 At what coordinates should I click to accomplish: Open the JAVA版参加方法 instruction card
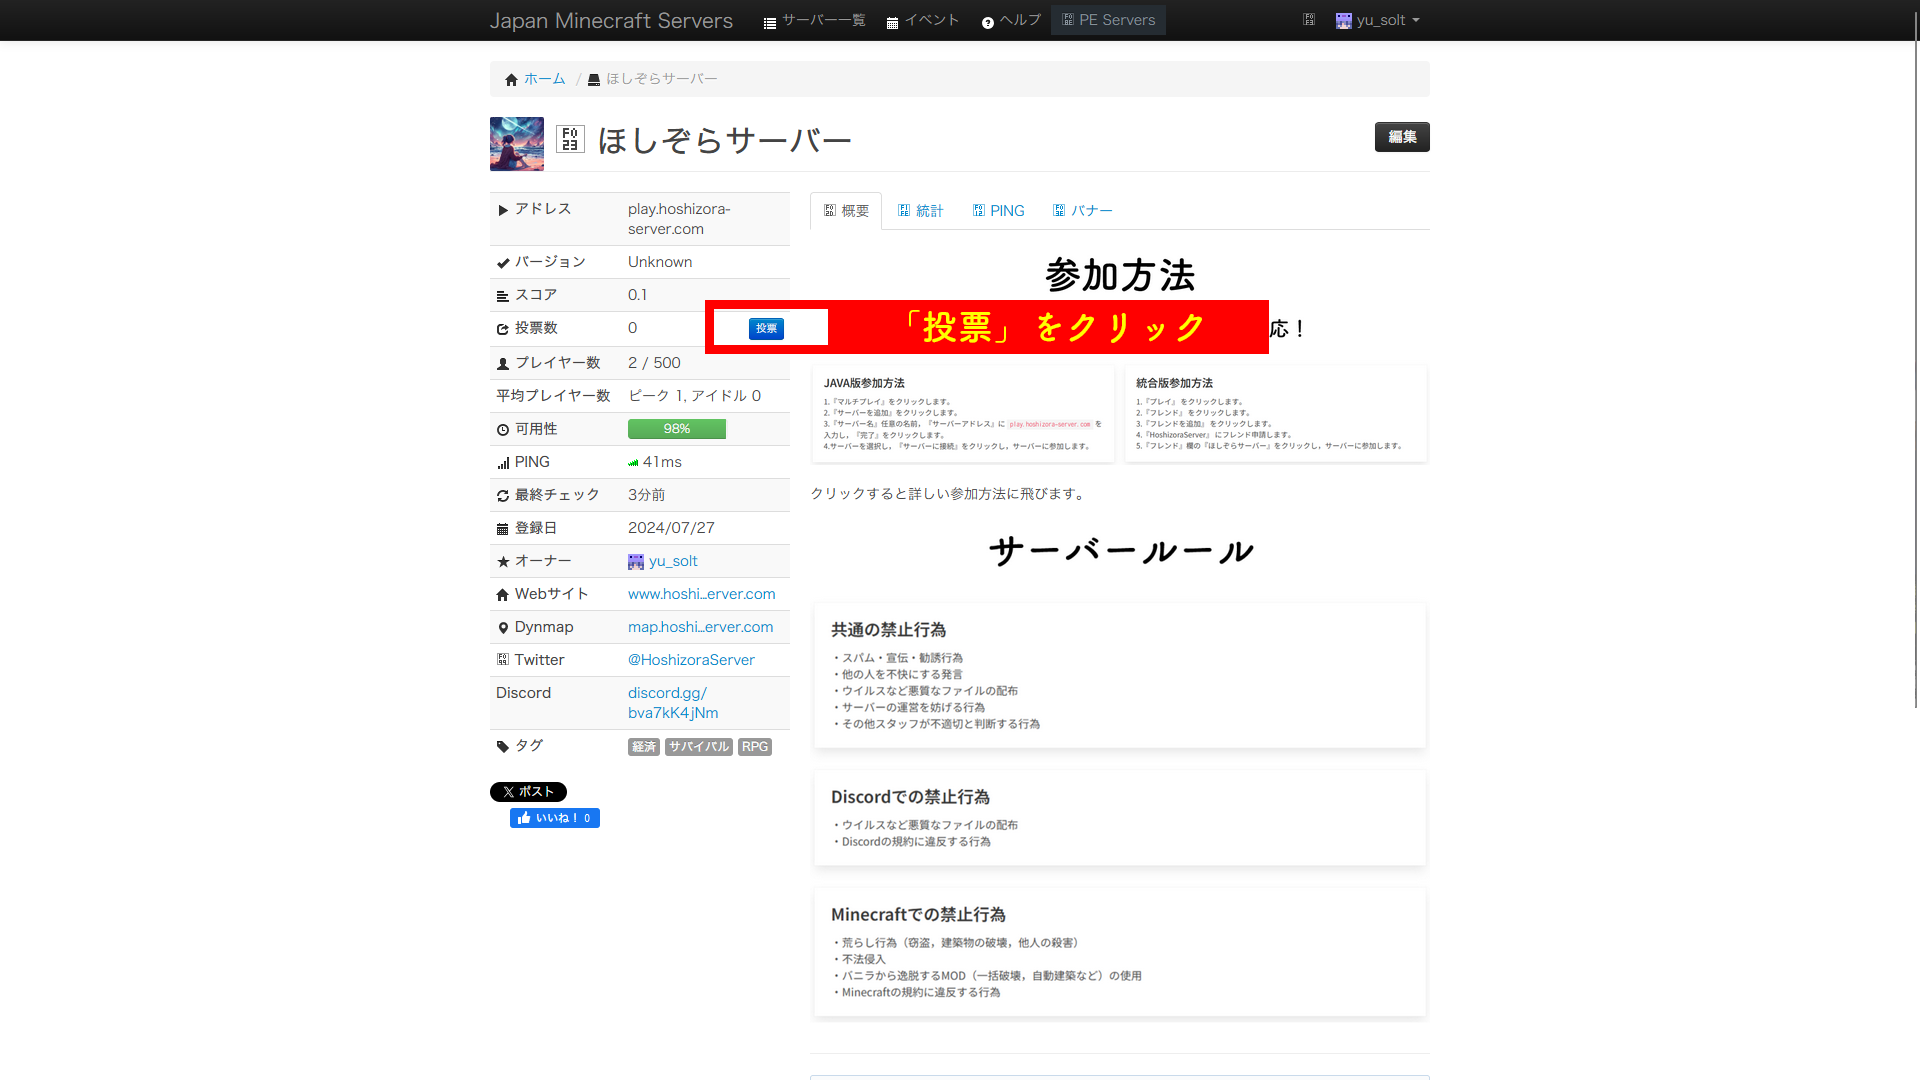tap(963, 414)
